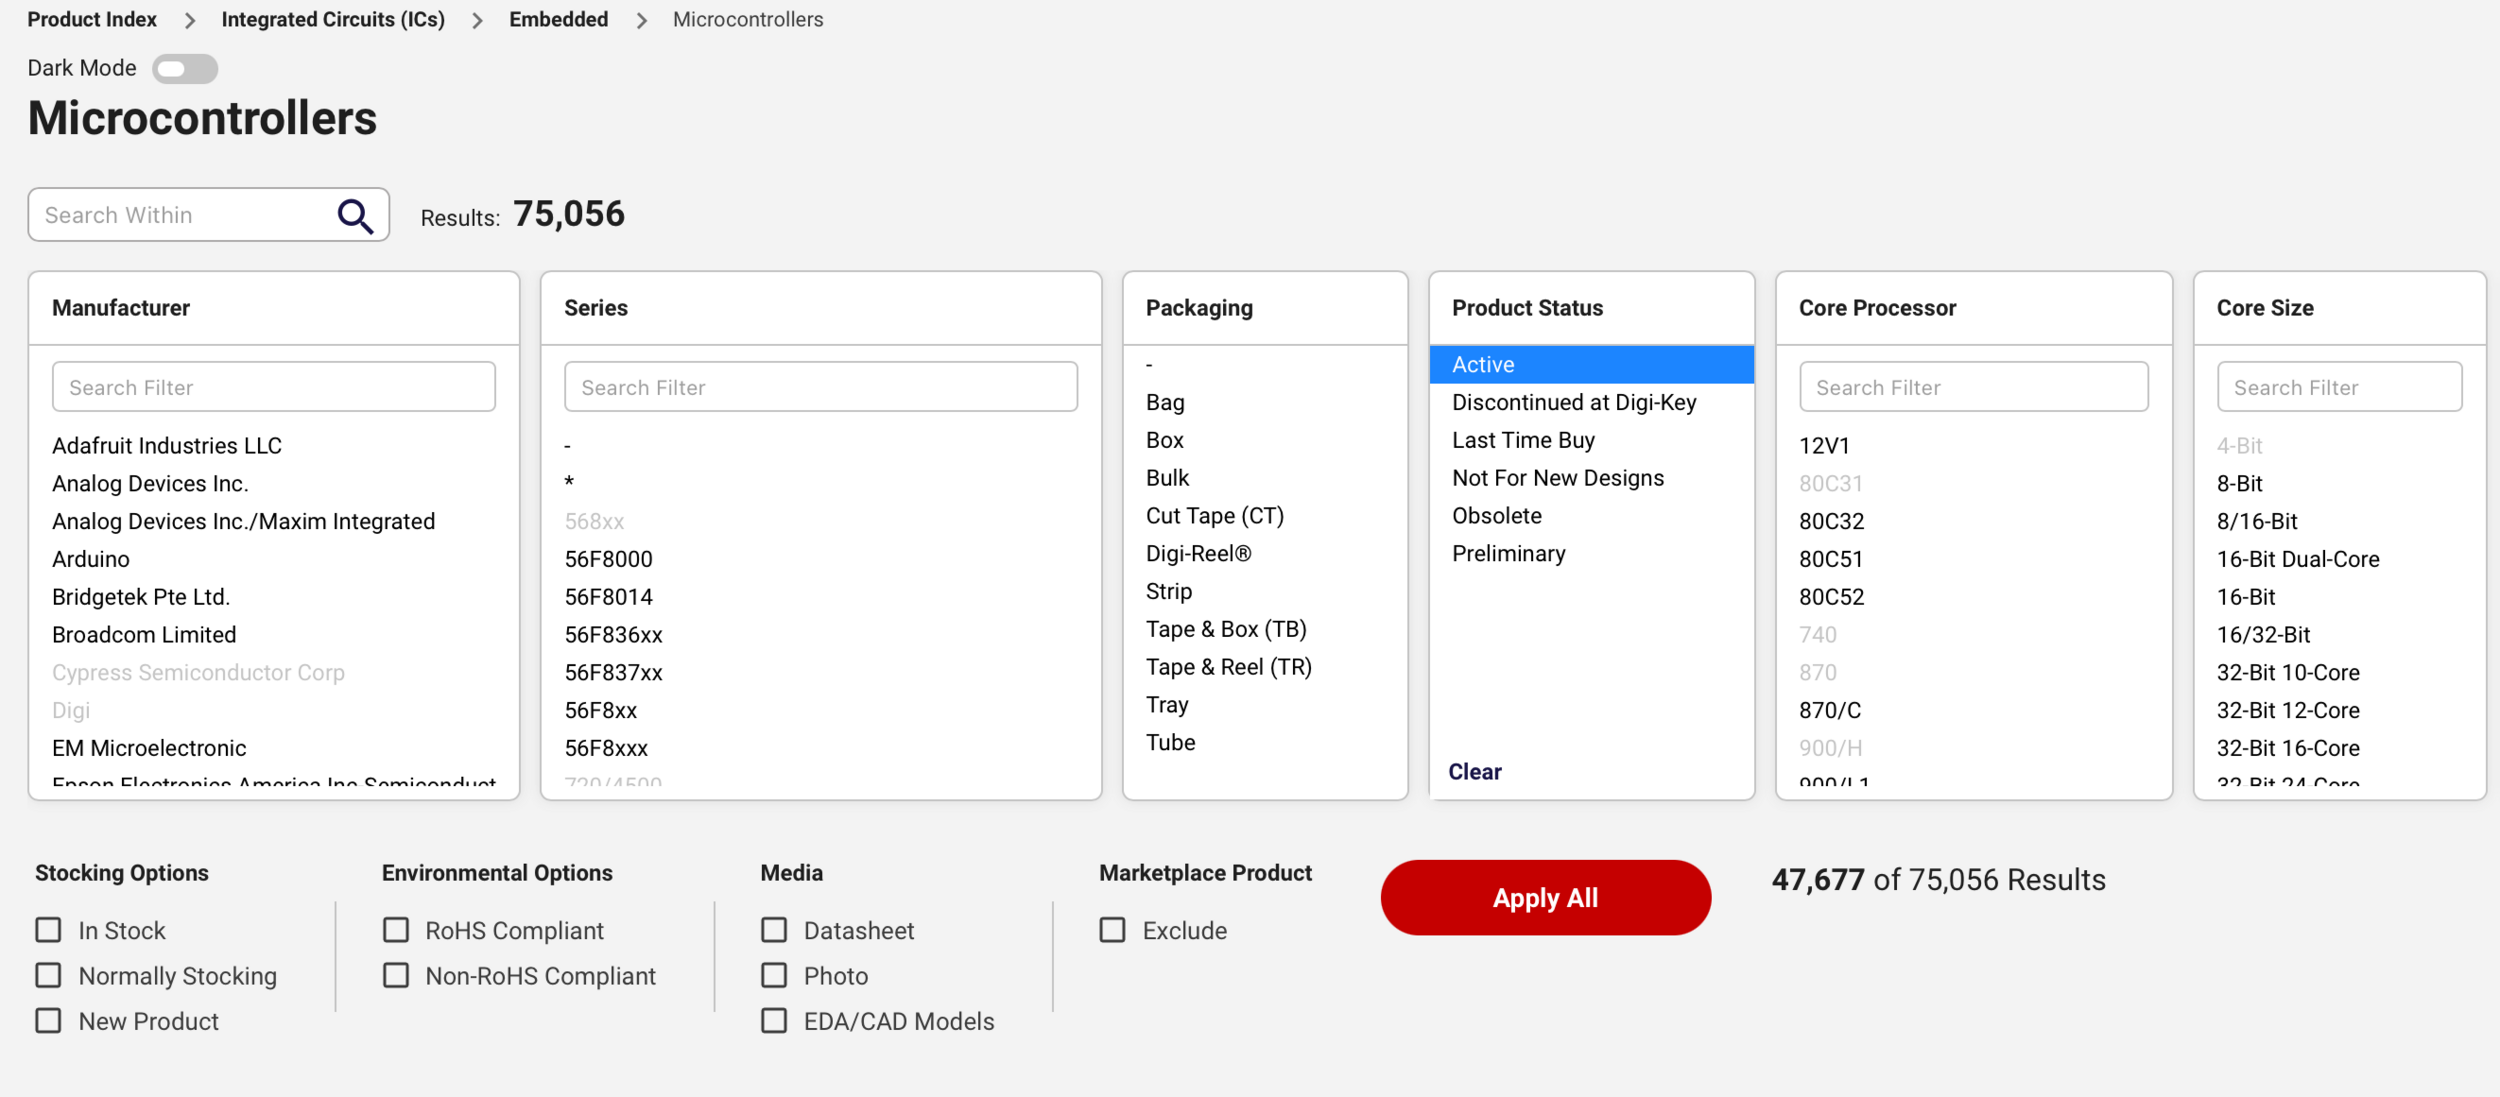The width and height of the screenshot is (2500, 1097).
Task: Open Integrated Circuits (ICs) breadcrumb link
Action: coord(333,20)
